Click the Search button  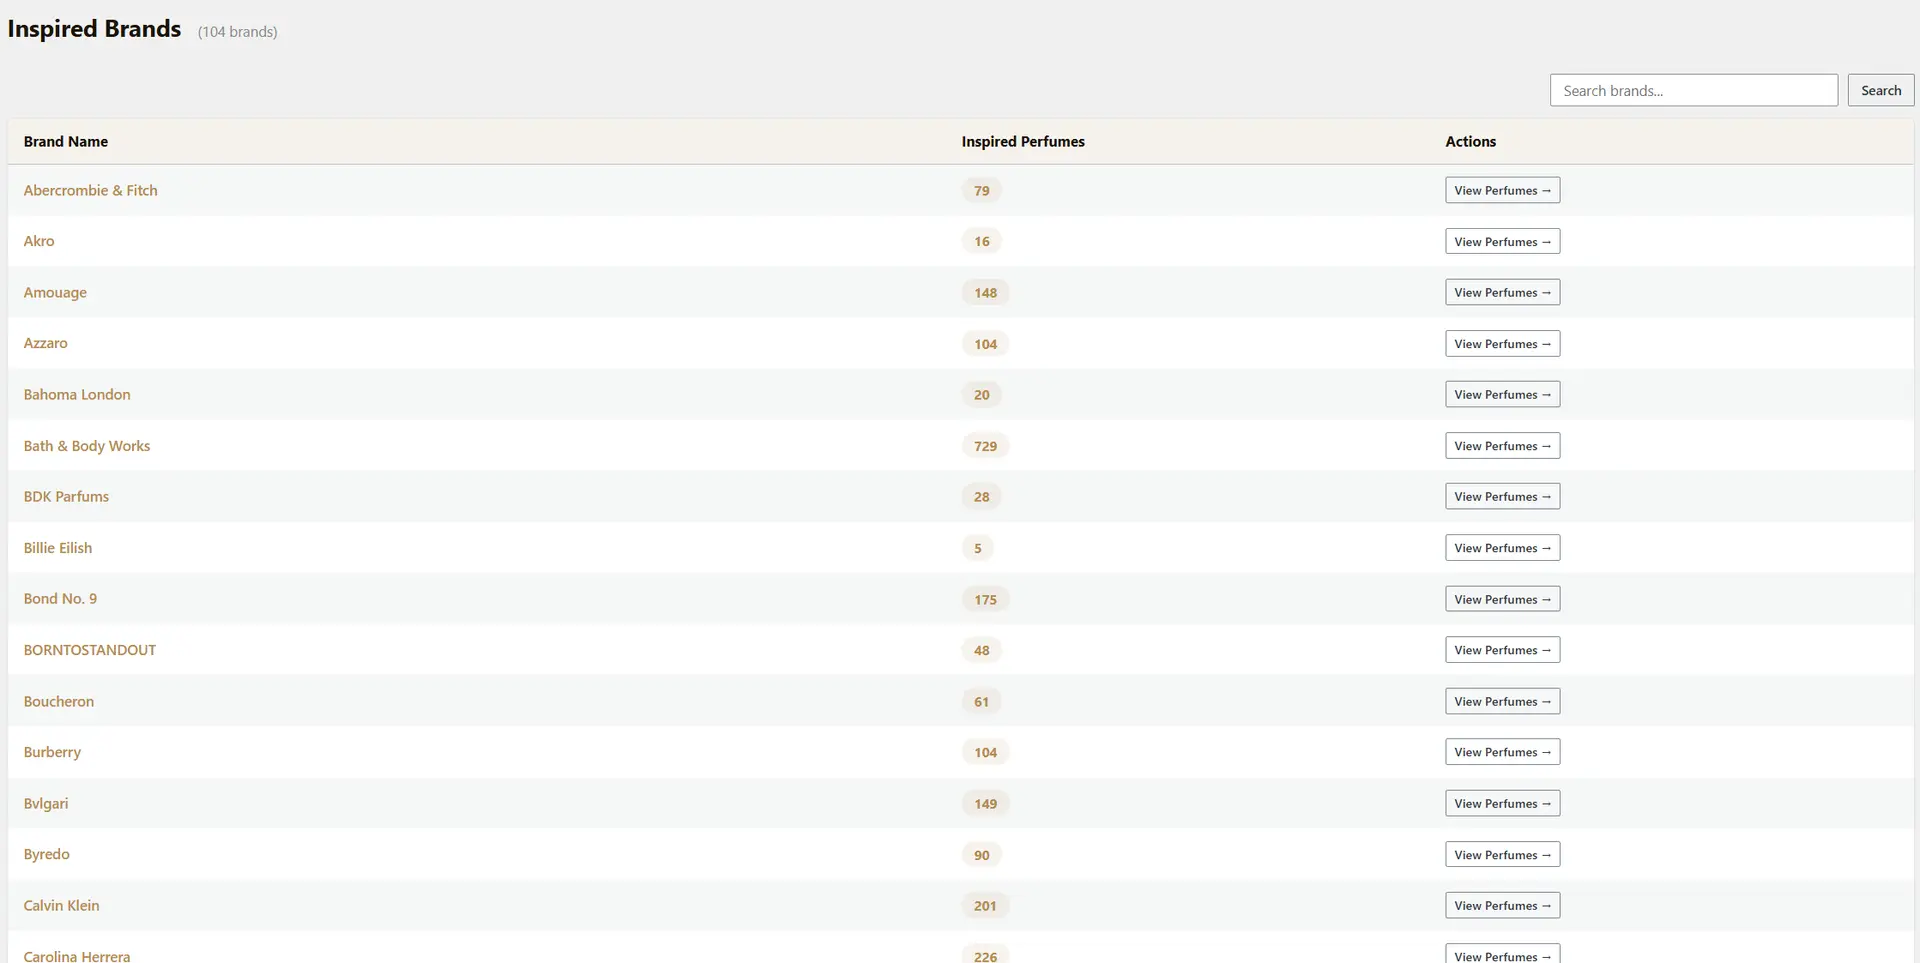(x=1880, y=90)
